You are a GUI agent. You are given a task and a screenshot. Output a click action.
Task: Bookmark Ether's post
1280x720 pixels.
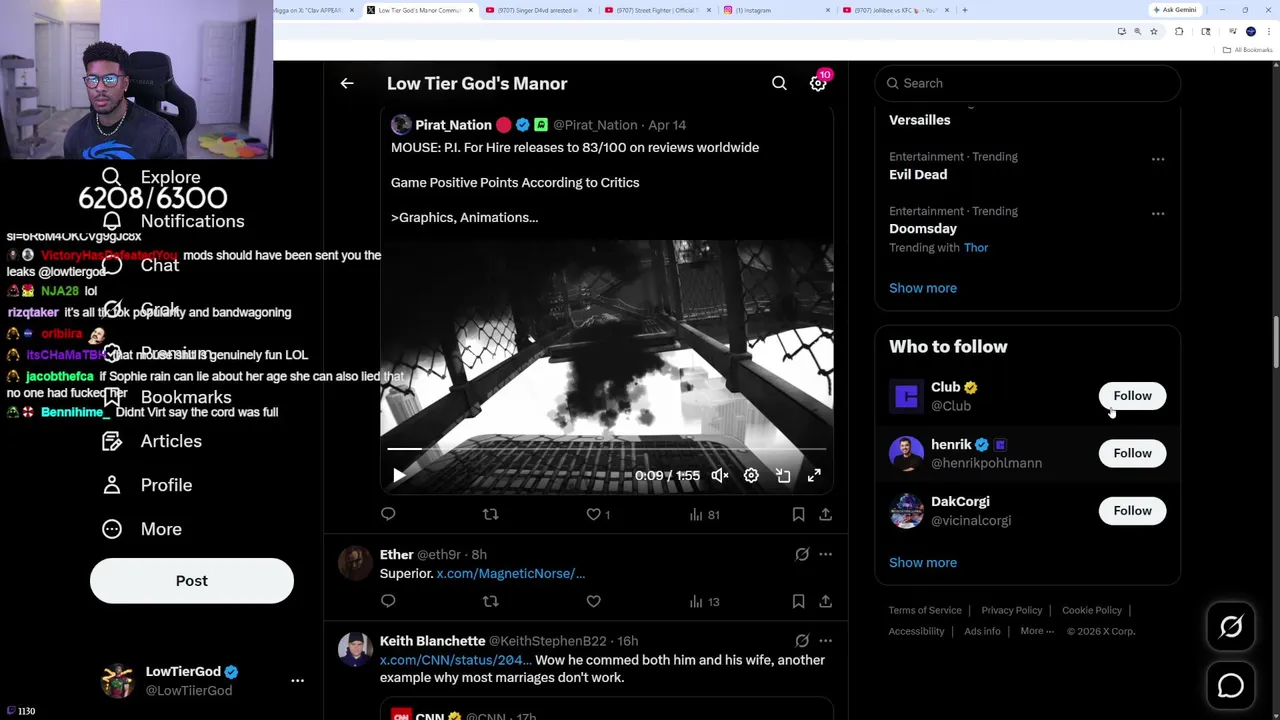pos(798,601)
